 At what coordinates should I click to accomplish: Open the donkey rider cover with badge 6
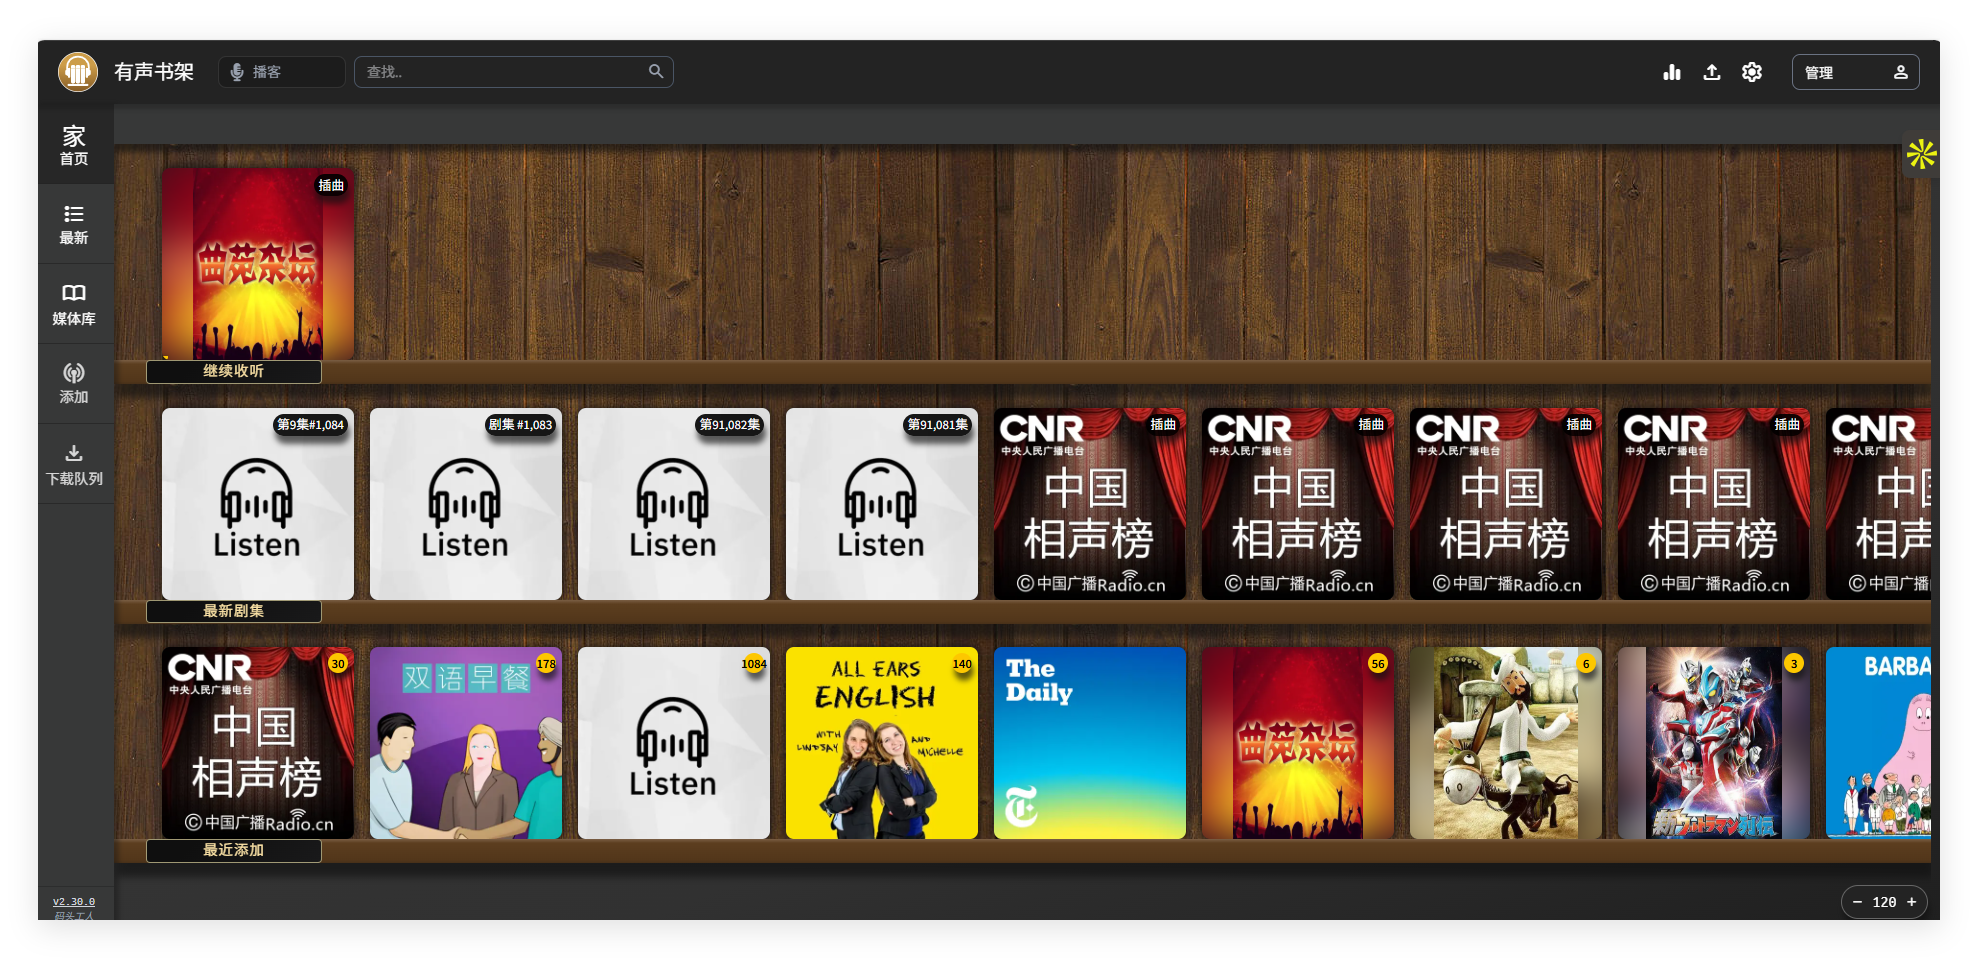pos(1506,743)
